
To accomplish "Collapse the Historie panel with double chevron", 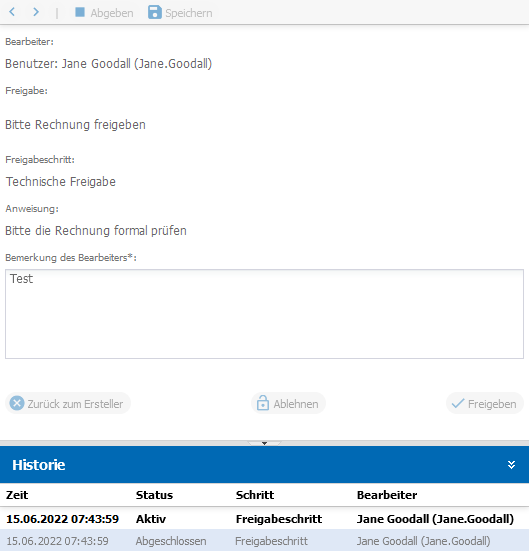I will point(511,464).
